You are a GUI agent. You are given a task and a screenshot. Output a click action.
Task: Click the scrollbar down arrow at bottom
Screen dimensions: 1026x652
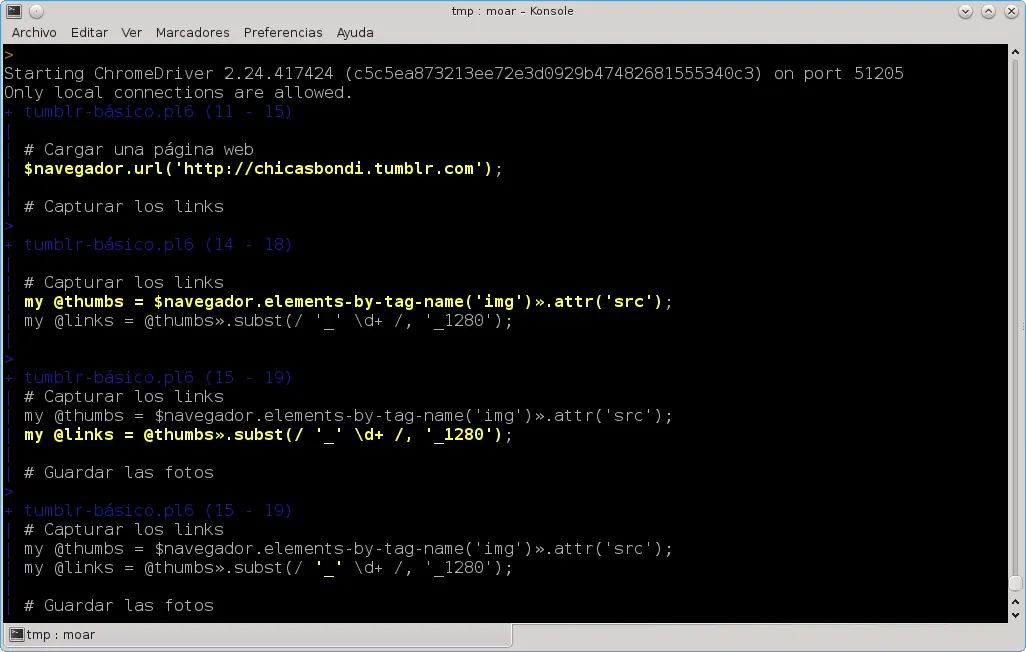[x=1015, y=615]
